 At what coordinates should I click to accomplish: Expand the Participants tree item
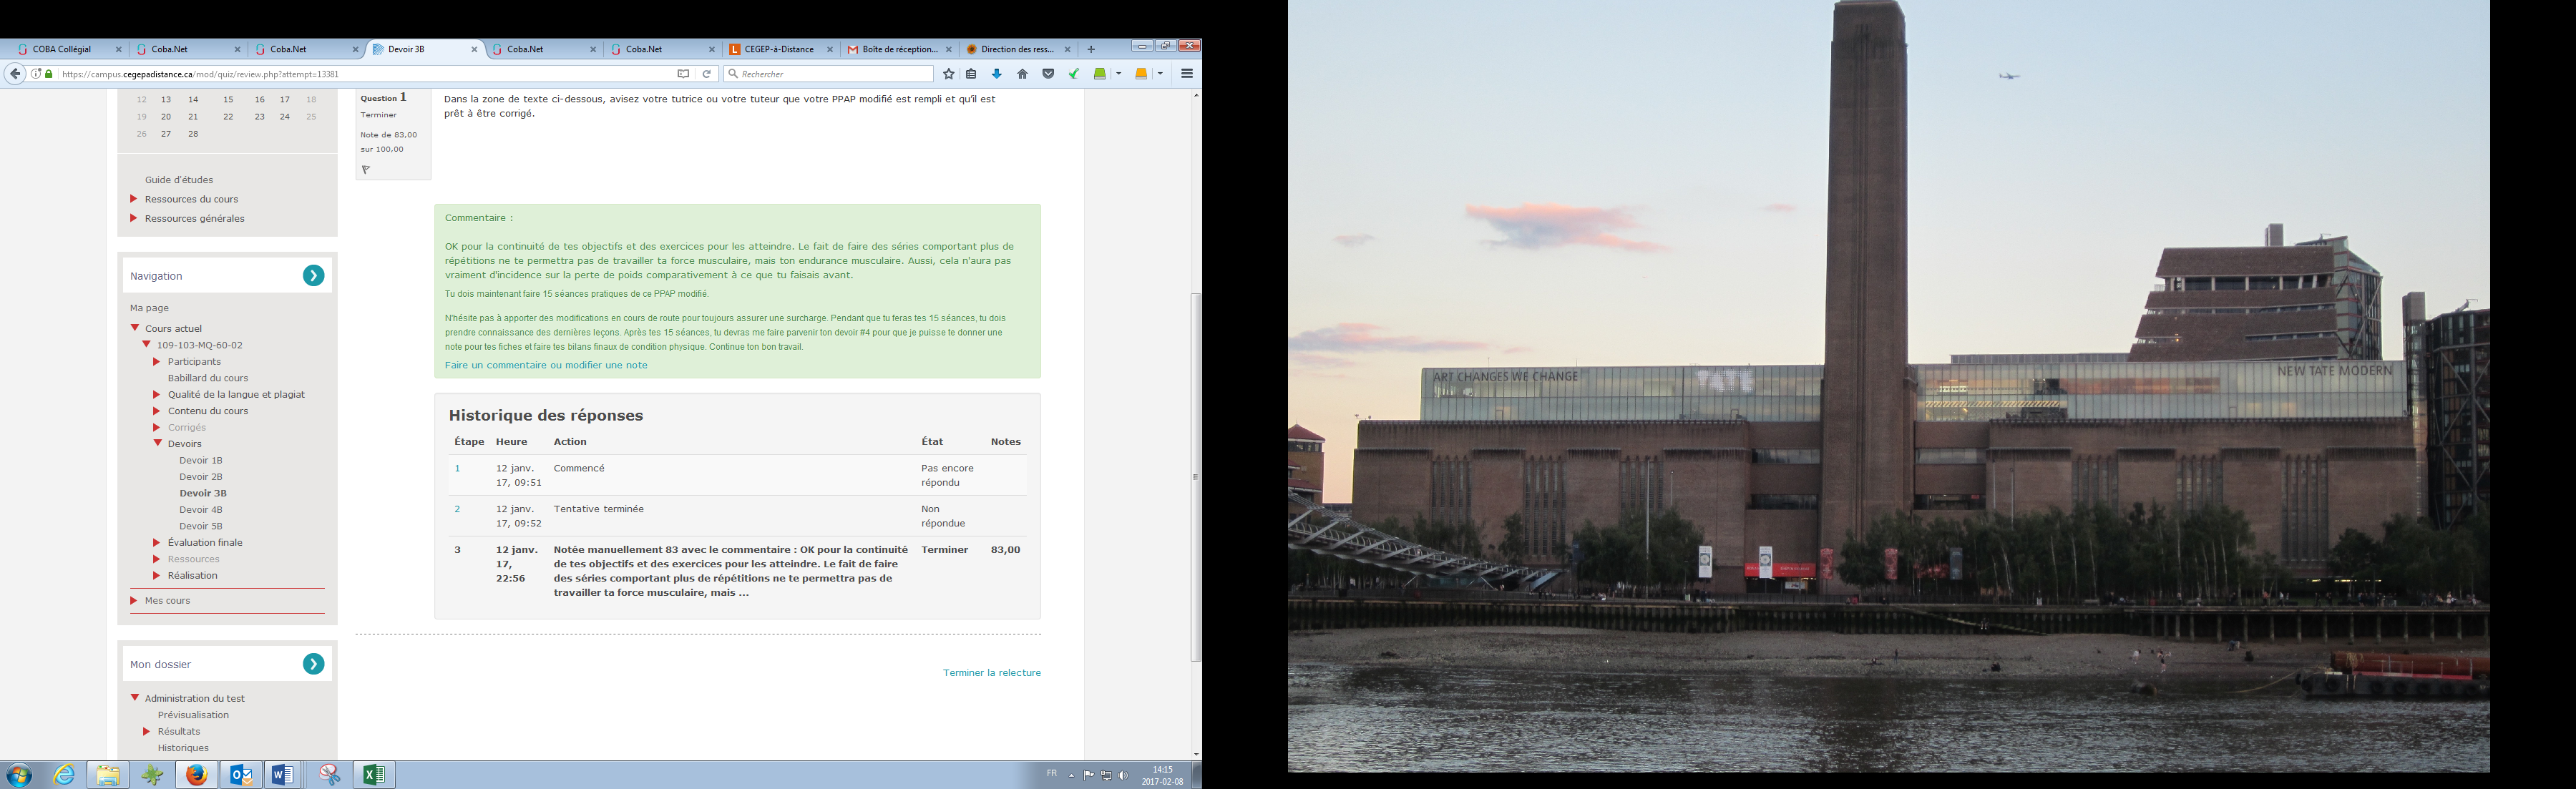coord(157,362)
